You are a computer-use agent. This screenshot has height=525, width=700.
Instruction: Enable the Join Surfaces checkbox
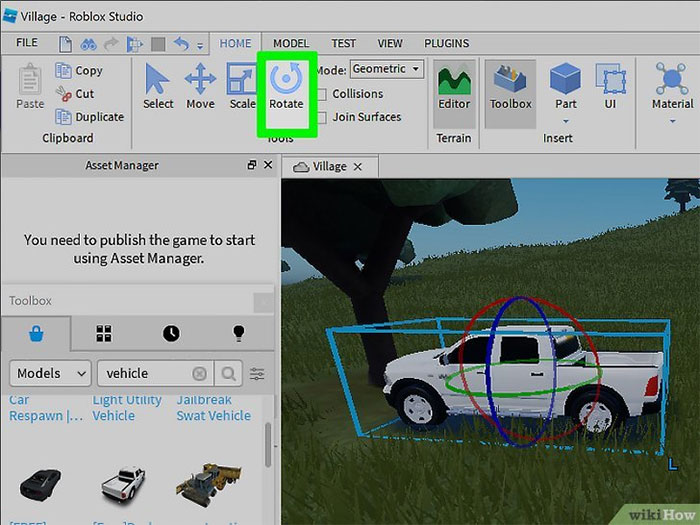pos(323,117)
